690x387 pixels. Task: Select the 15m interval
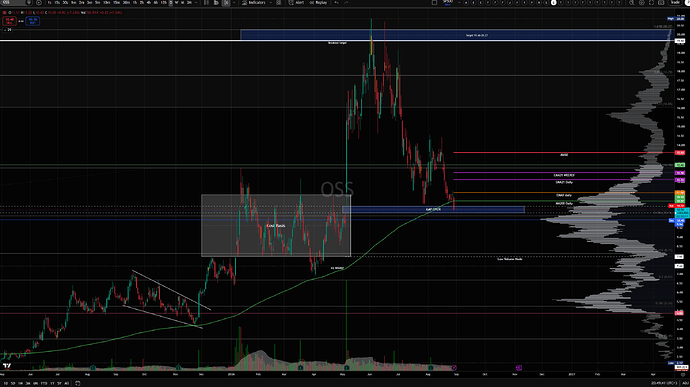point(116,3)
